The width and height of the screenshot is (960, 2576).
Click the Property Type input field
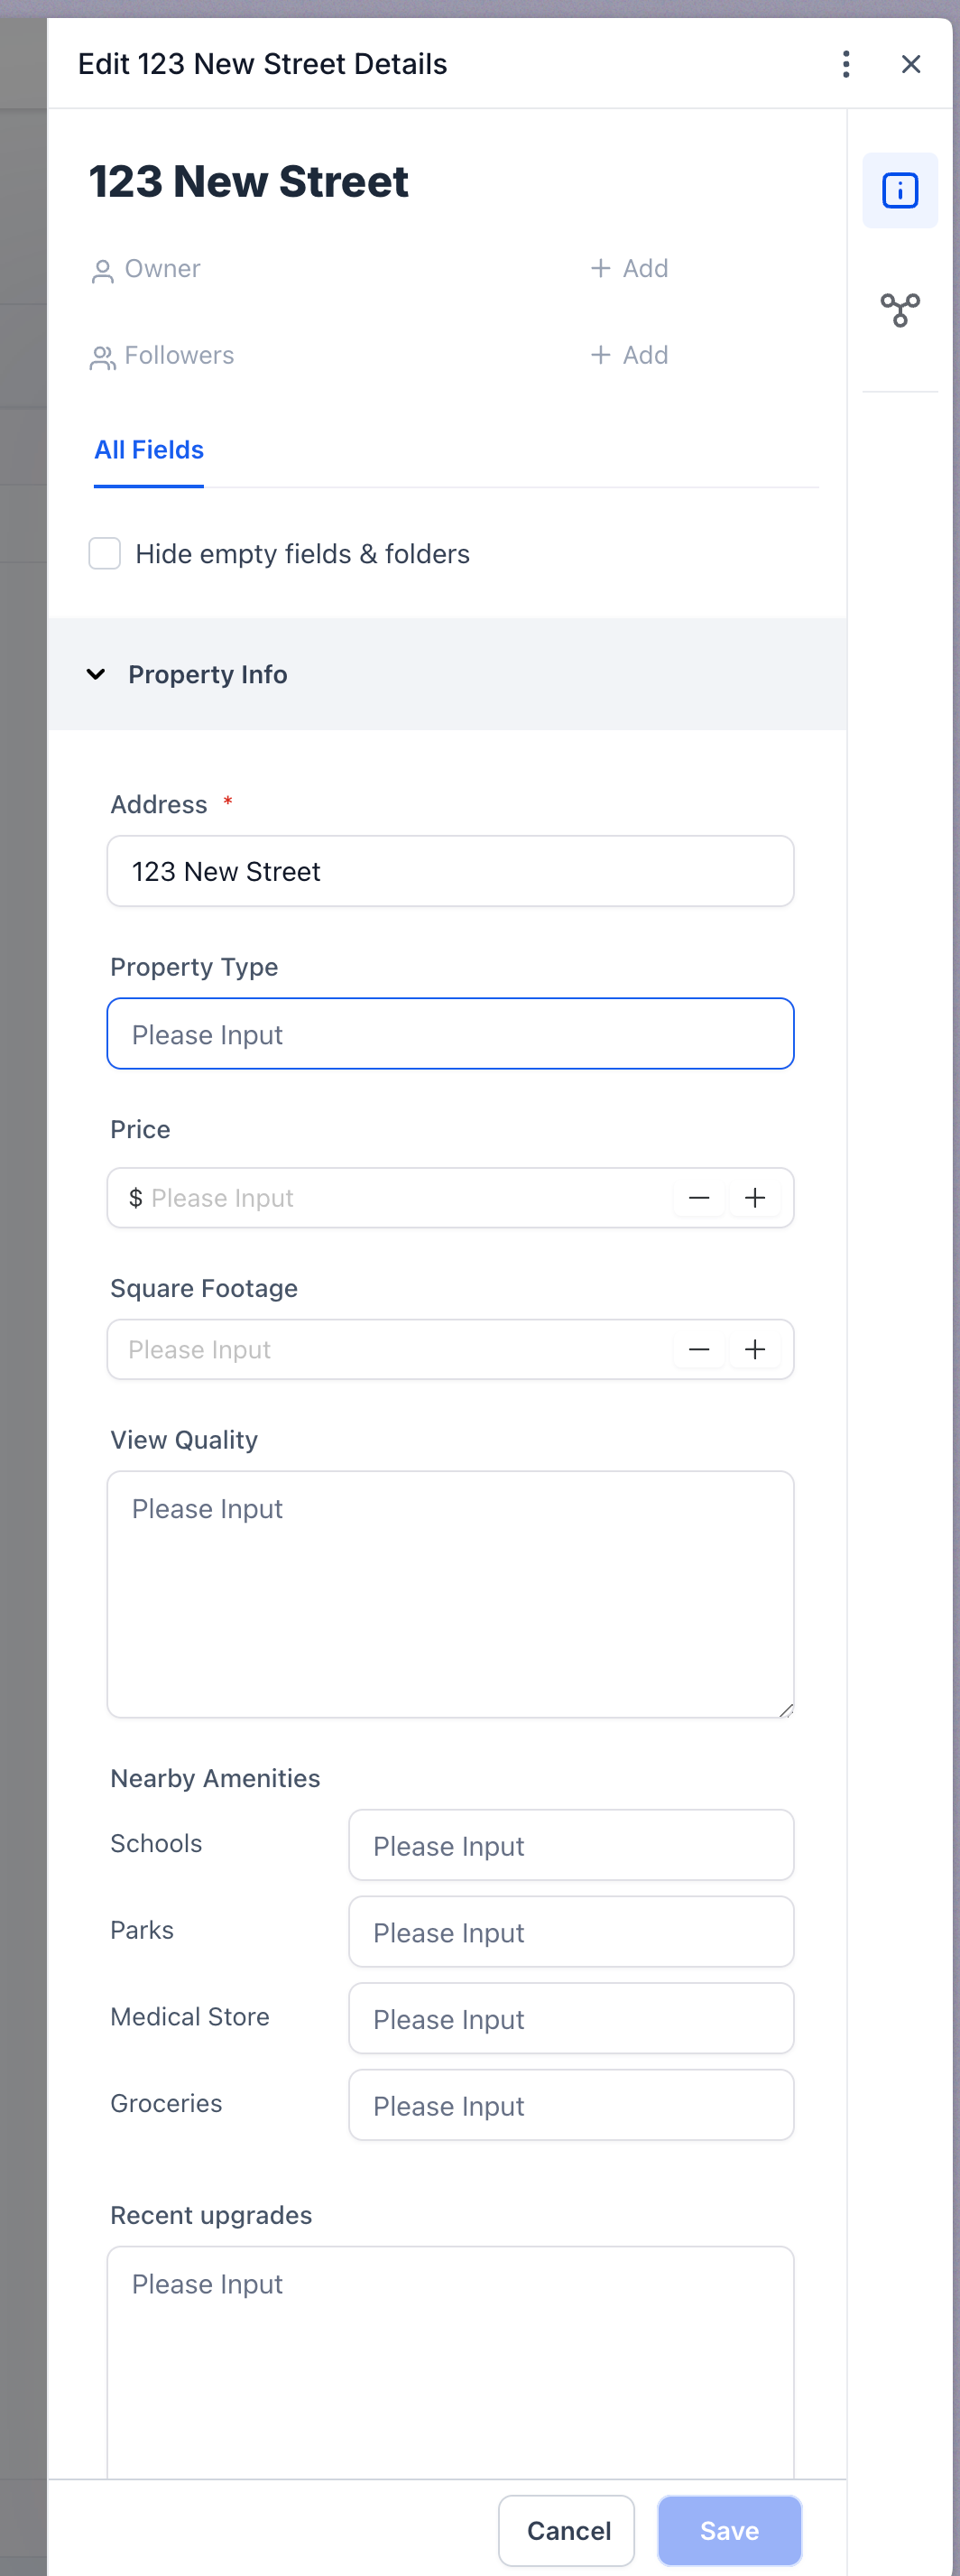(450, 1033)
